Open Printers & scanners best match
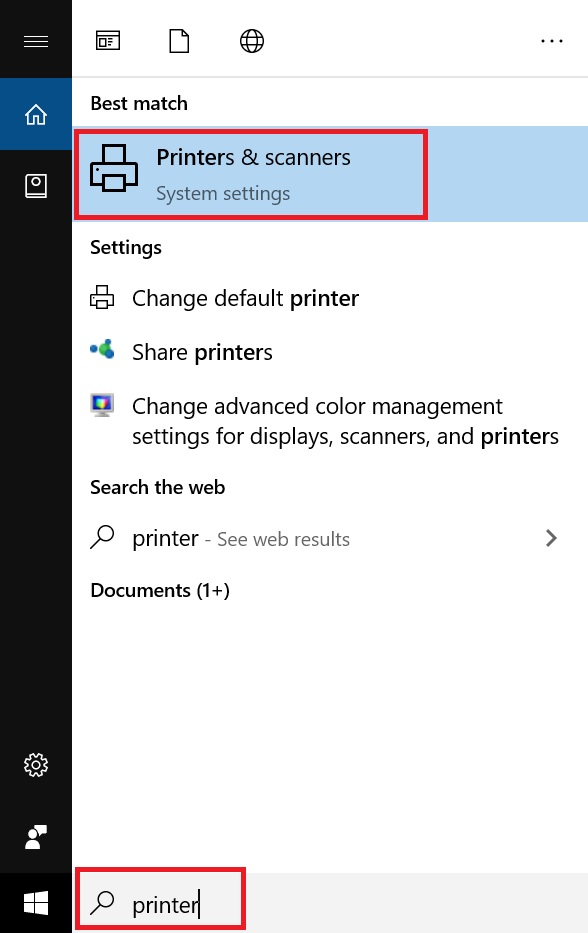Screen dimensions: 588x933 pos(330,174)
